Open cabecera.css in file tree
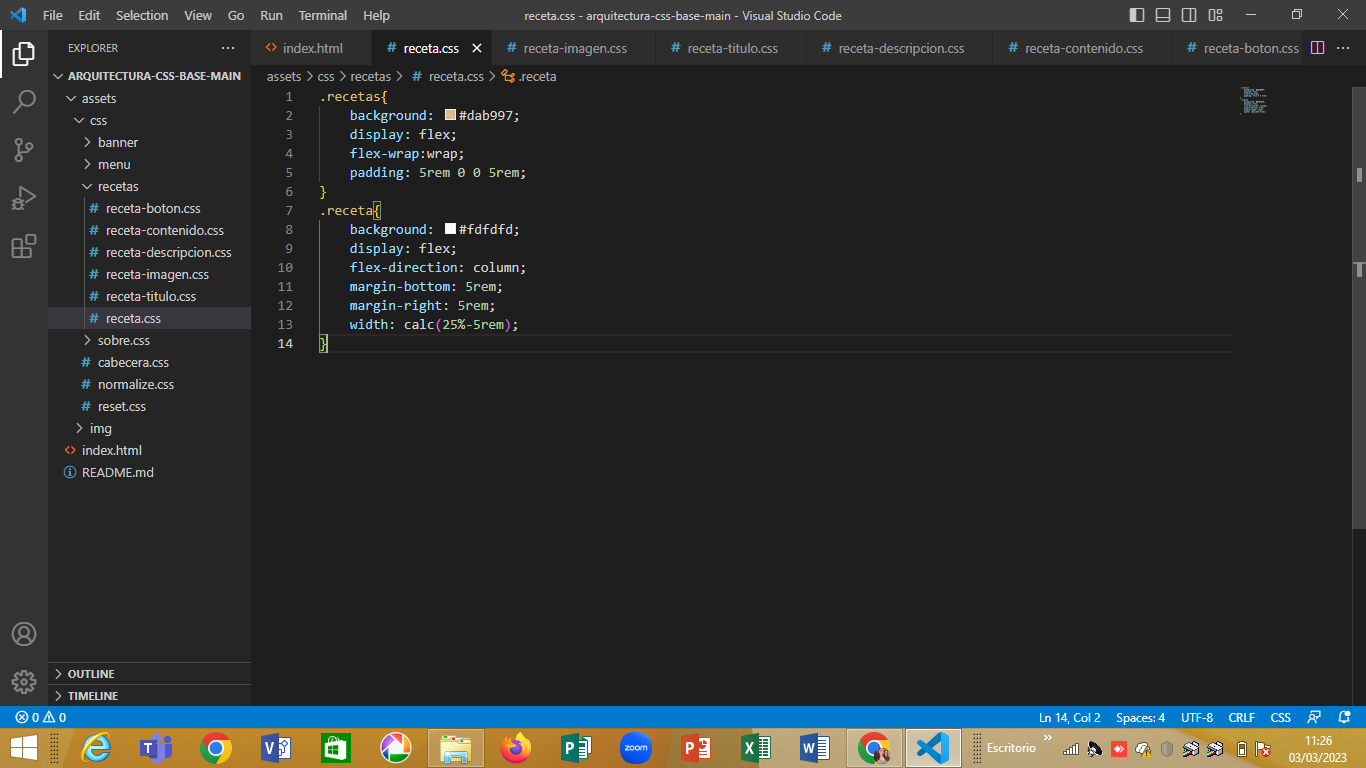This screenshot has height=768, width=1366. [x=150, y=362]
